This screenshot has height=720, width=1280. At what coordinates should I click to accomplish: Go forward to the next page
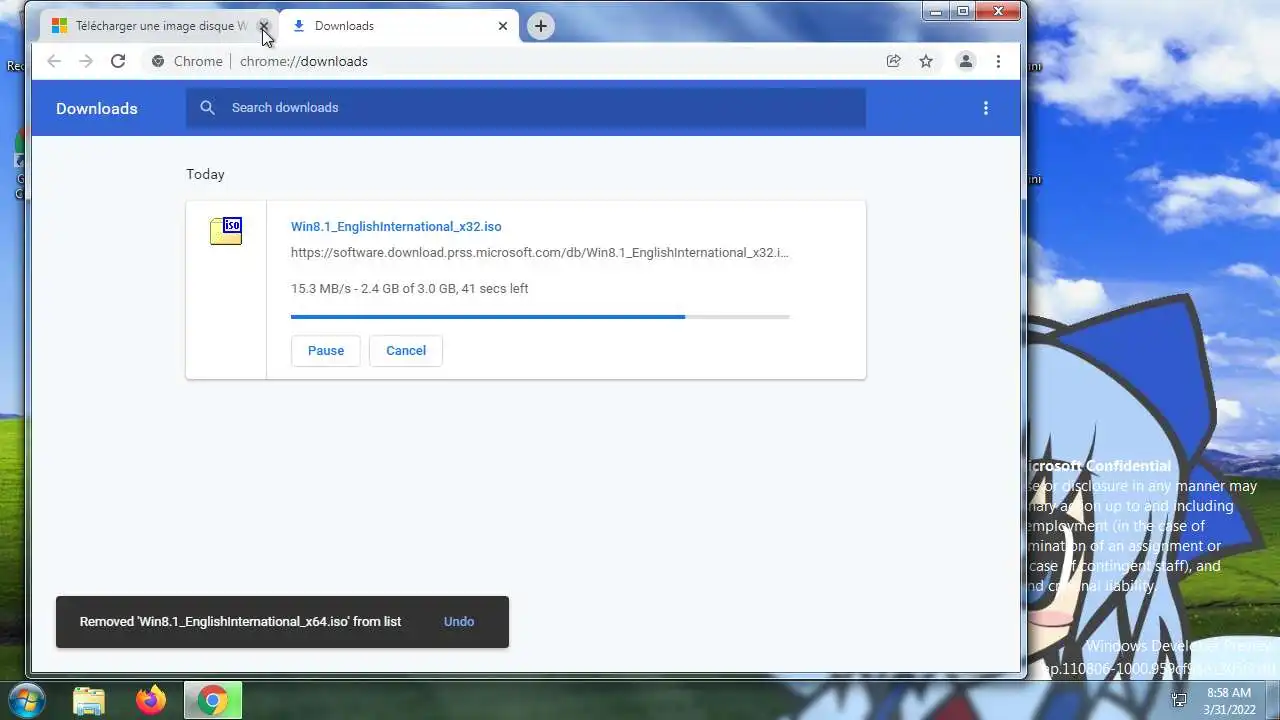pyautogui.click(x=86, y=61)
